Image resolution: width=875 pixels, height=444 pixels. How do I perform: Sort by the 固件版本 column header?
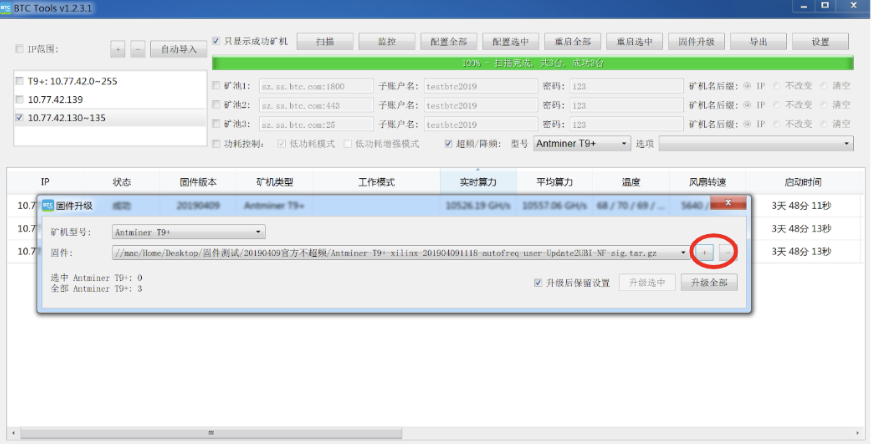coord(198,182)
